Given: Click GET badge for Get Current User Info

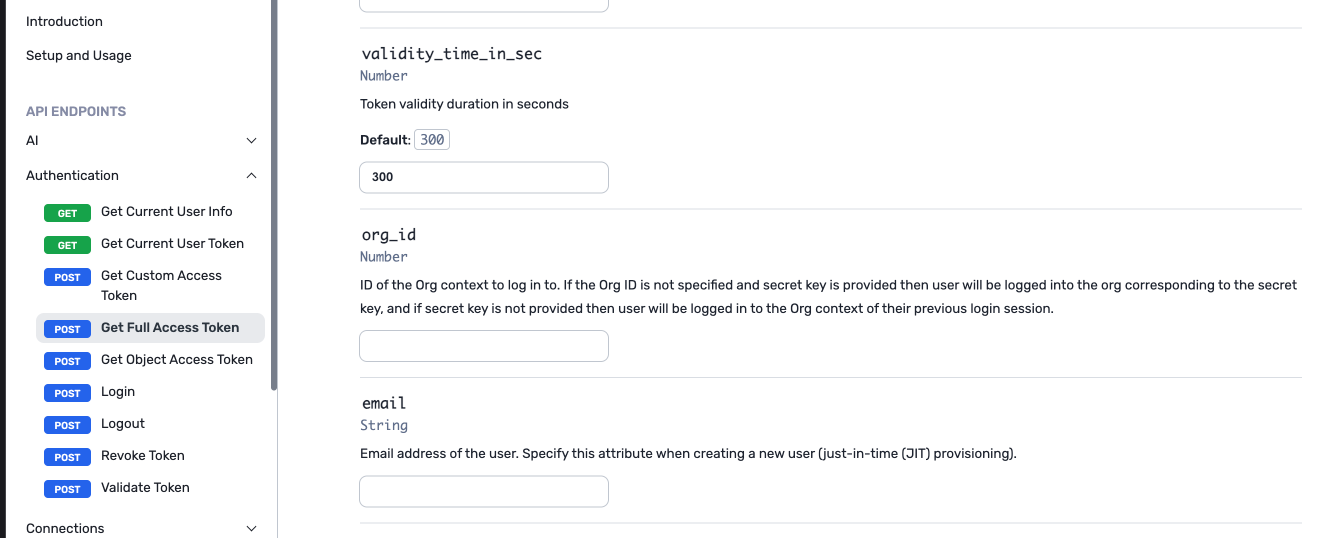Looking at the screenshot, I should pos(67,213).
